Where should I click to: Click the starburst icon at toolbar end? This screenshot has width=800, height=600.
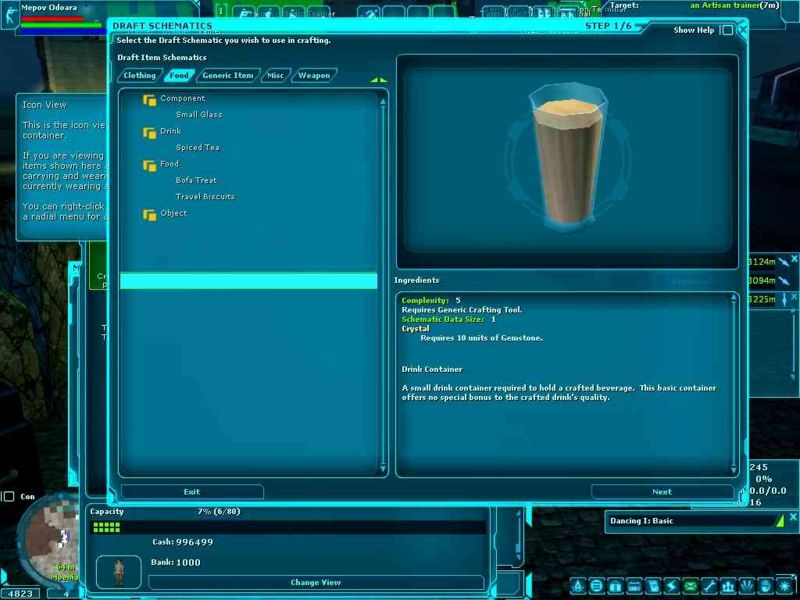pyautogui.click(x=783, y=586)
